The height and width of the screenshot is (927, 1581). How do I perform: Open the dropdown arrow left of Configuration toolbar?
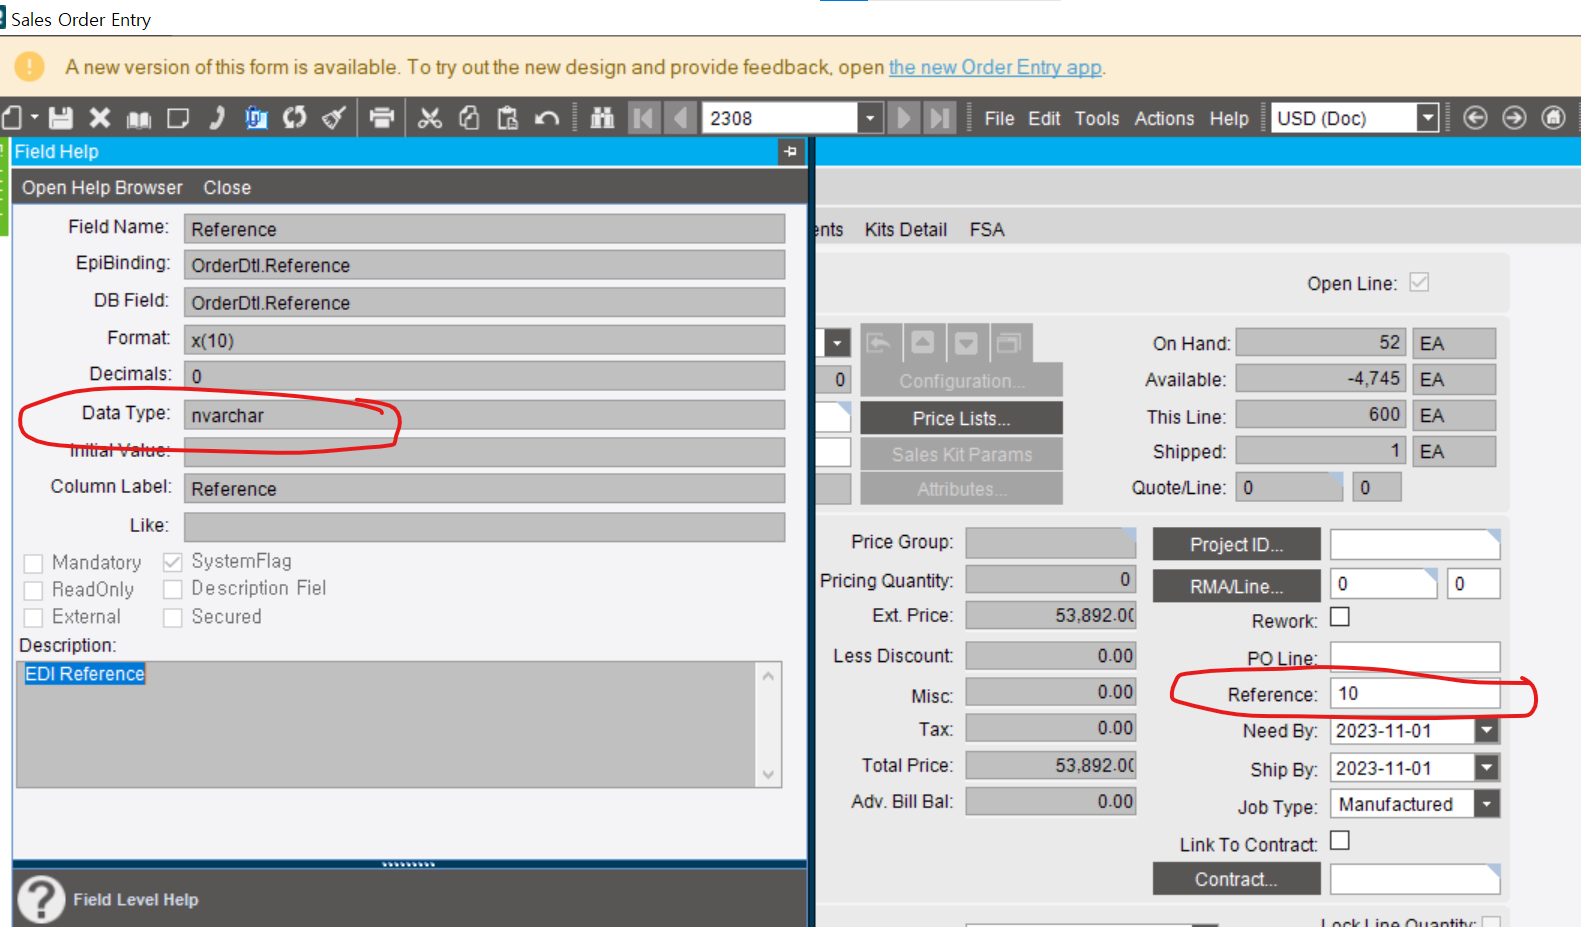pos(837,343)
